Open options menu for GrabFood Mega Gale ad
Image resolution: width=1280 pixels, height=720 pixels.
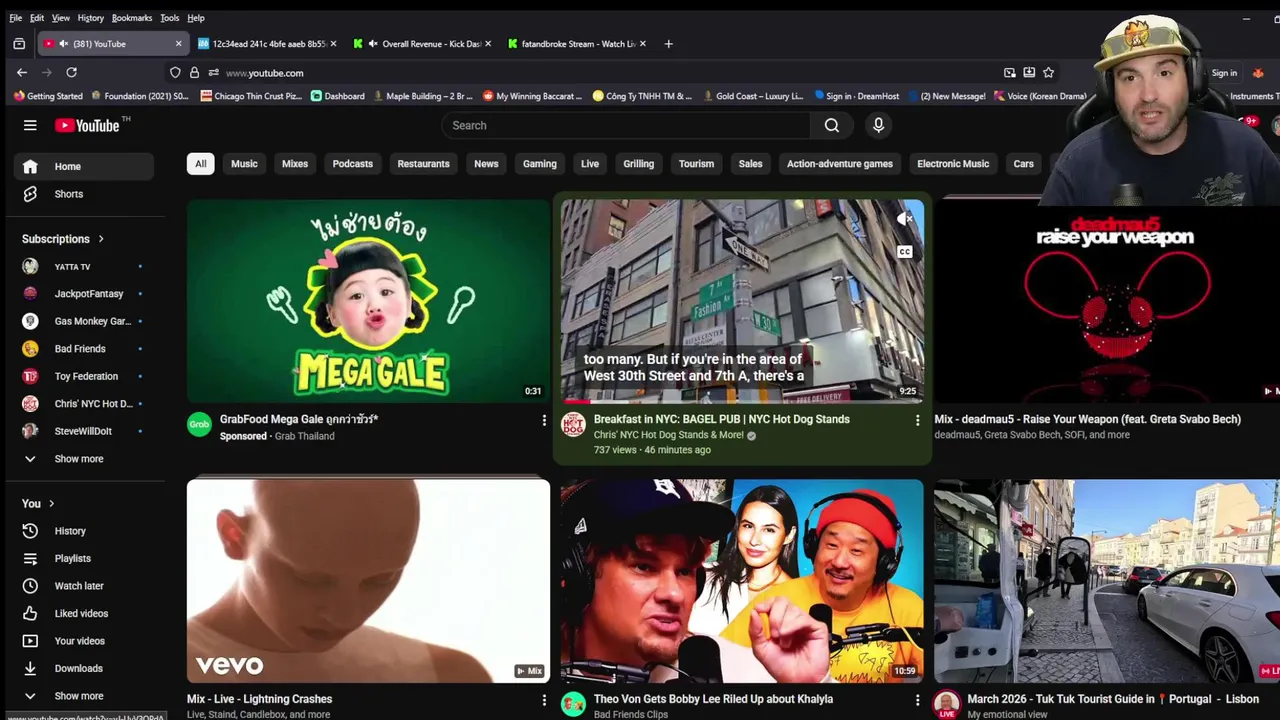544,420
